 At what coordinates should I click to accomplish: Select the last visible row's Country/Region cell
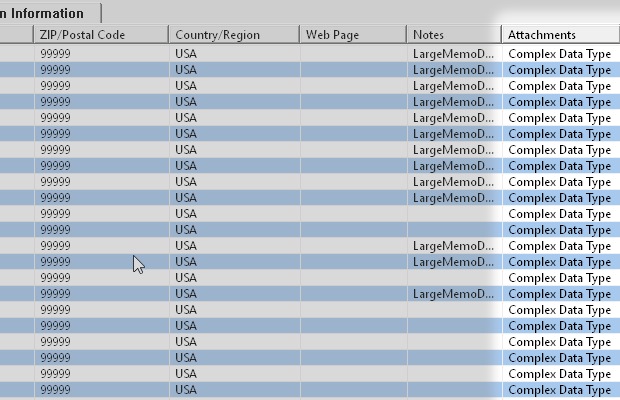[x=233, y=390]
